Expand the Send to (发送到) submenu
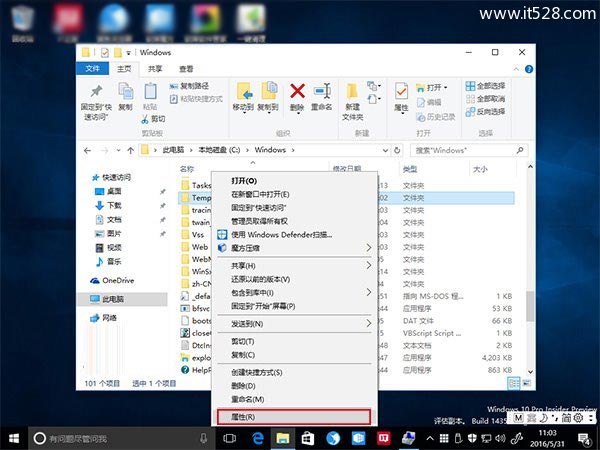The height and width of the screenshot is (450, 600). (294, 324)
